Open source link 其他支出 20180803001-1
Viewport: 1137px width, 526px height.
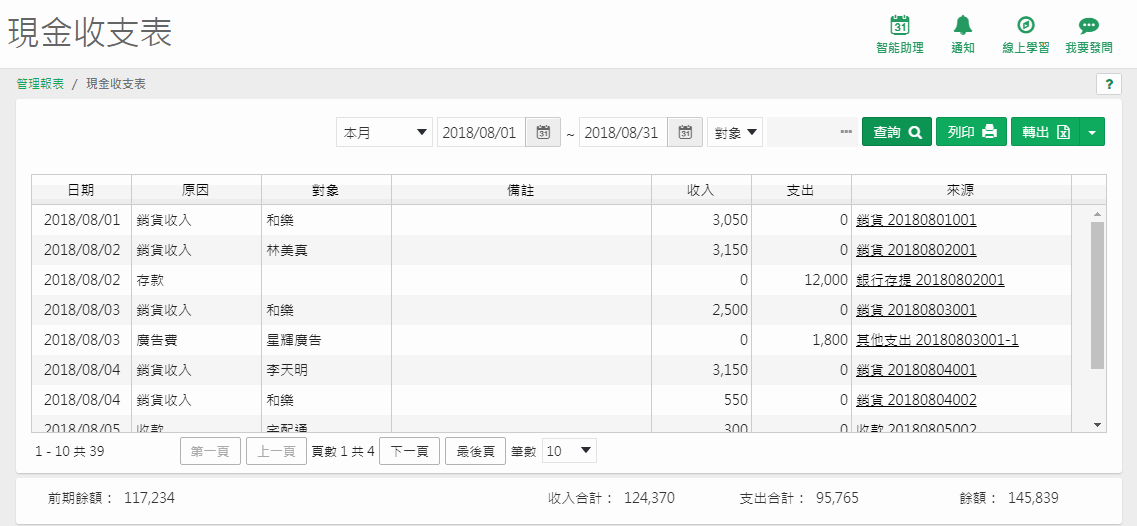click(938, 340)
